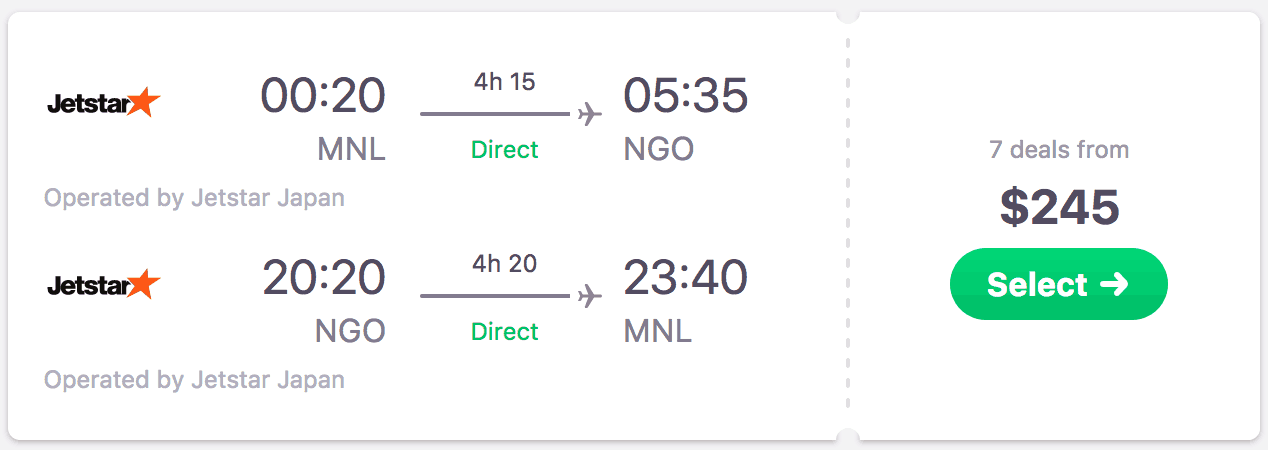Click the return flight airplane icon
This screenshot has width=1268, height=450.
pyautogui.click(x=590, y=296)
